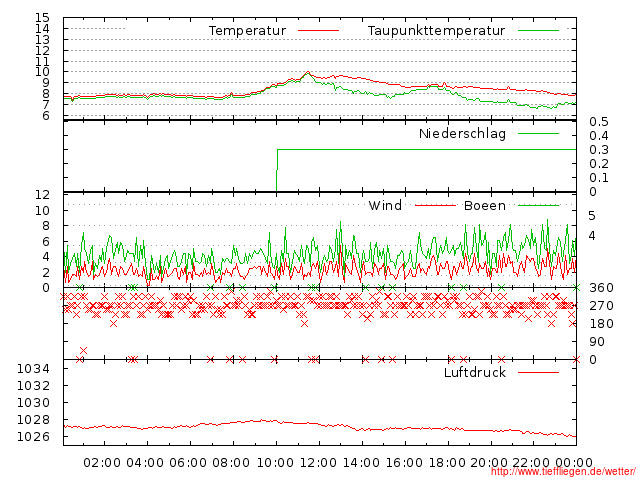
Task: Click the 6 temperature axis value
Action: [x=46, y=116]
